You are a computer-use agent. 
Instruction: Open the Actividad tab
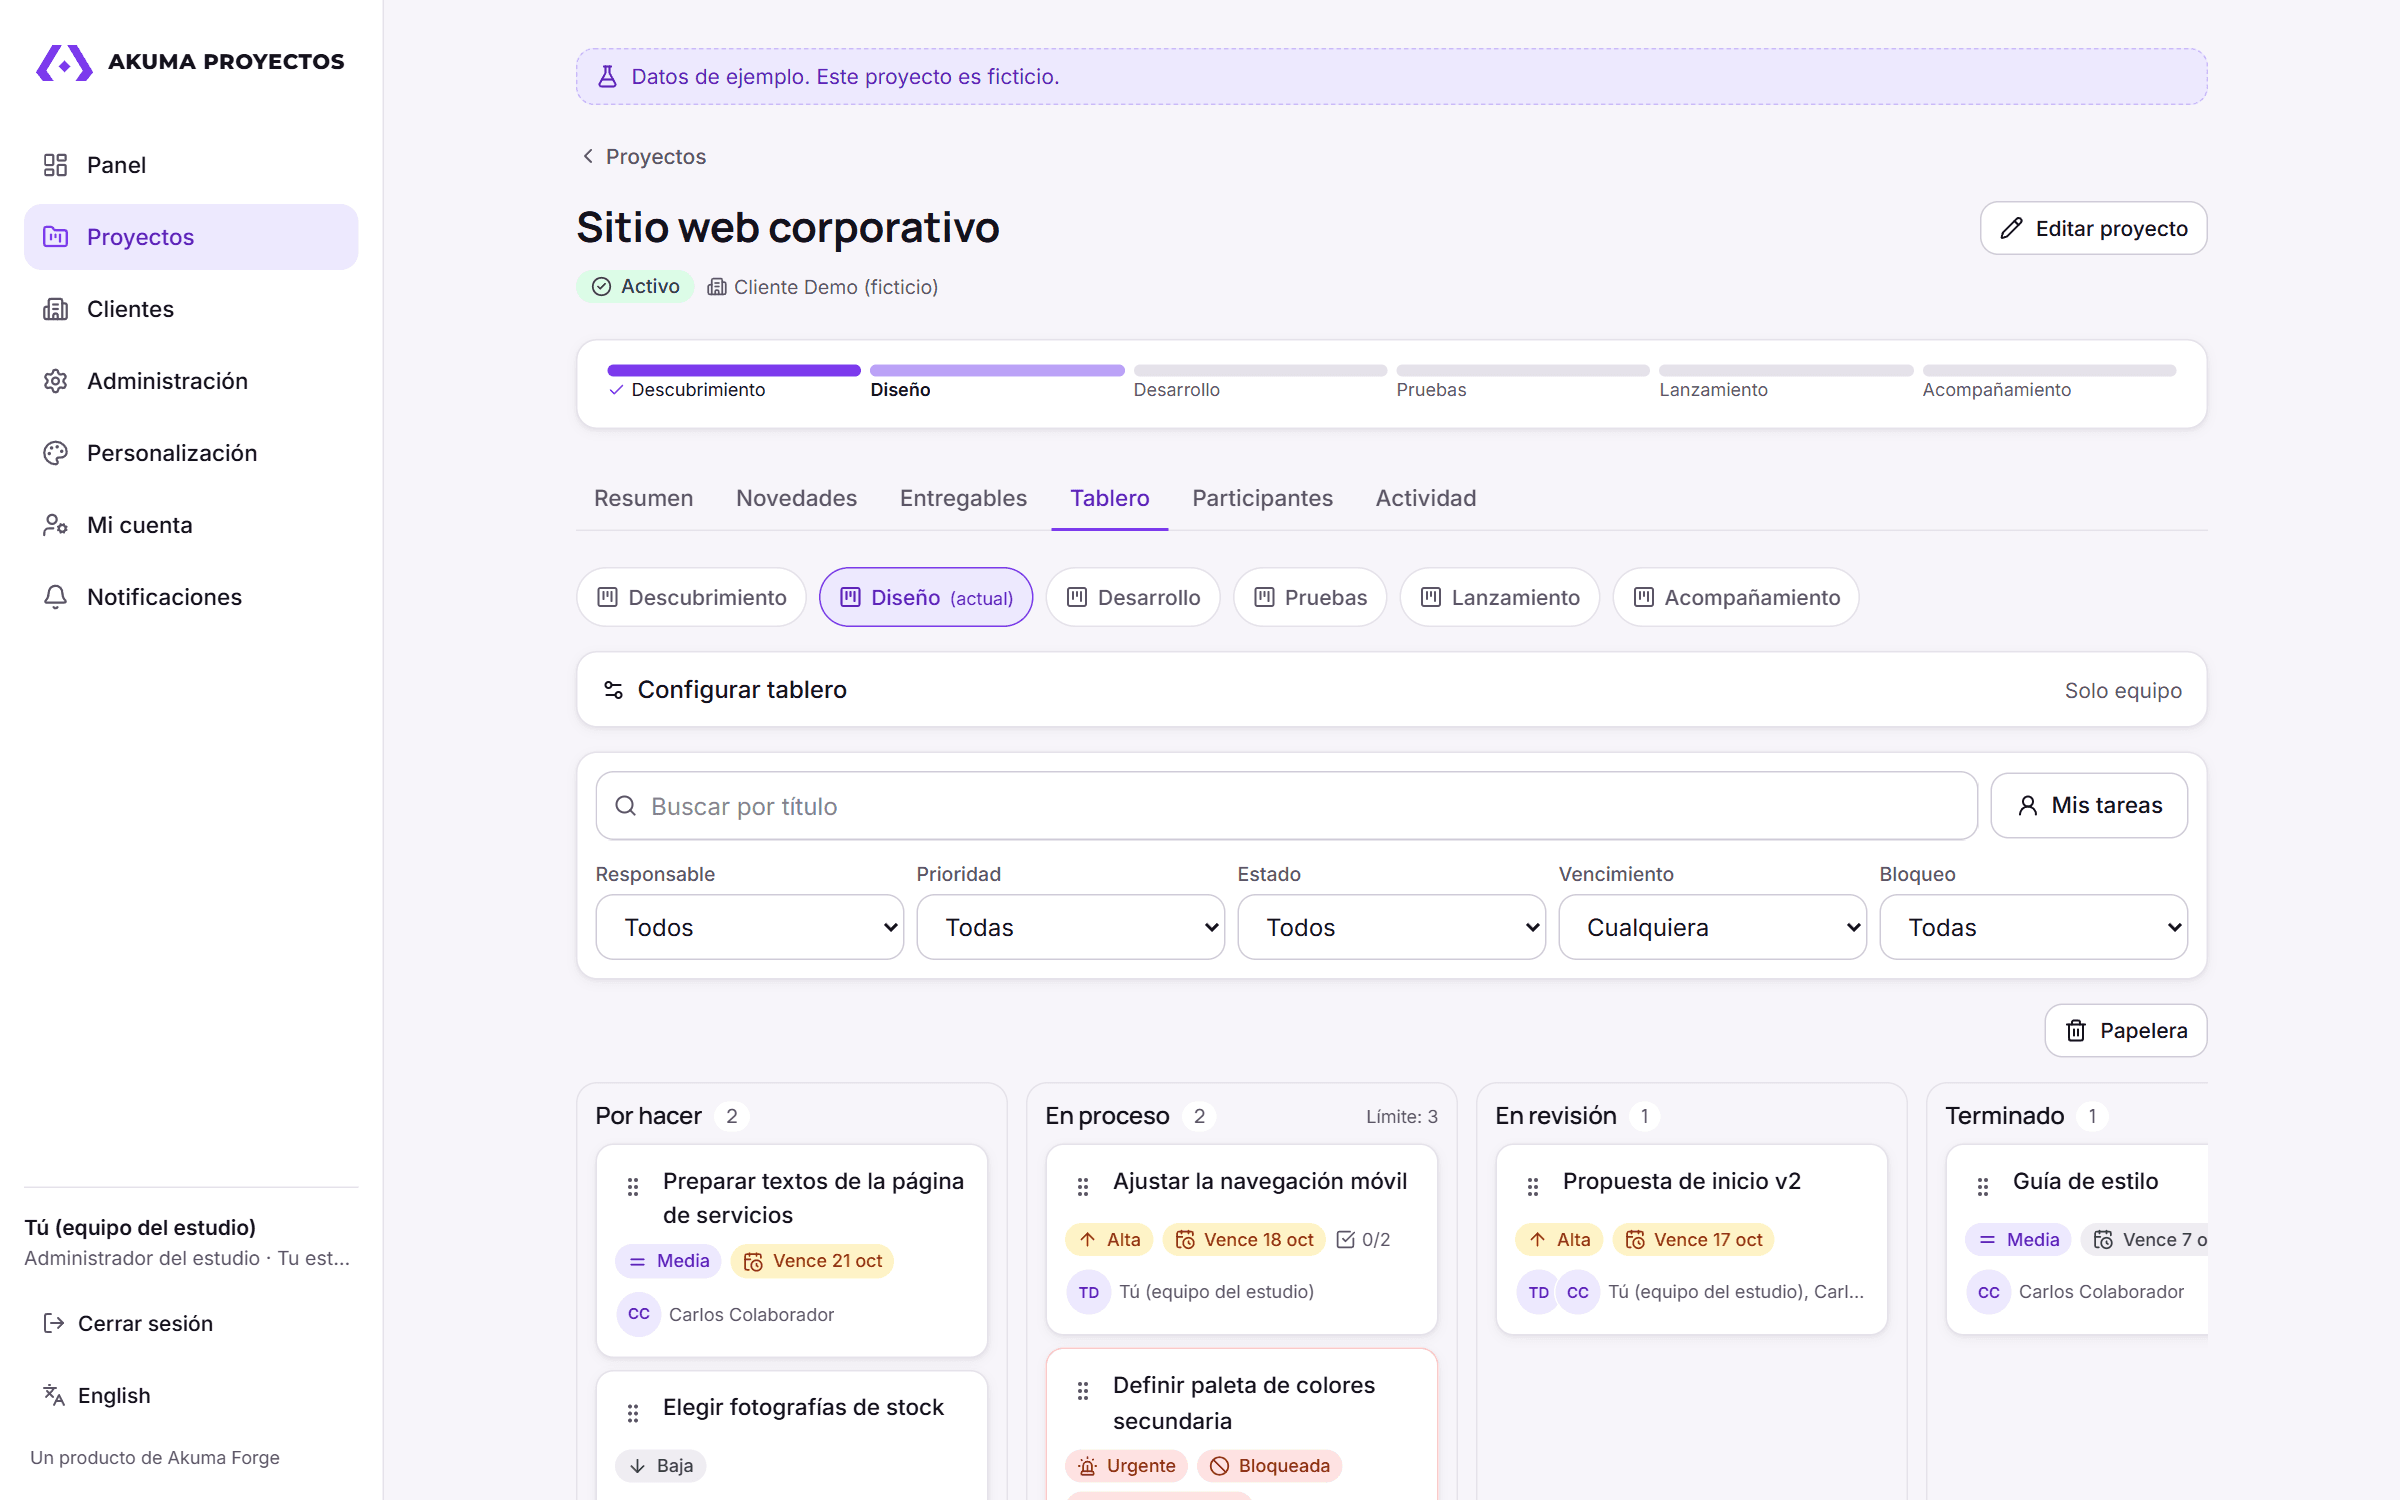(1425, 498)
